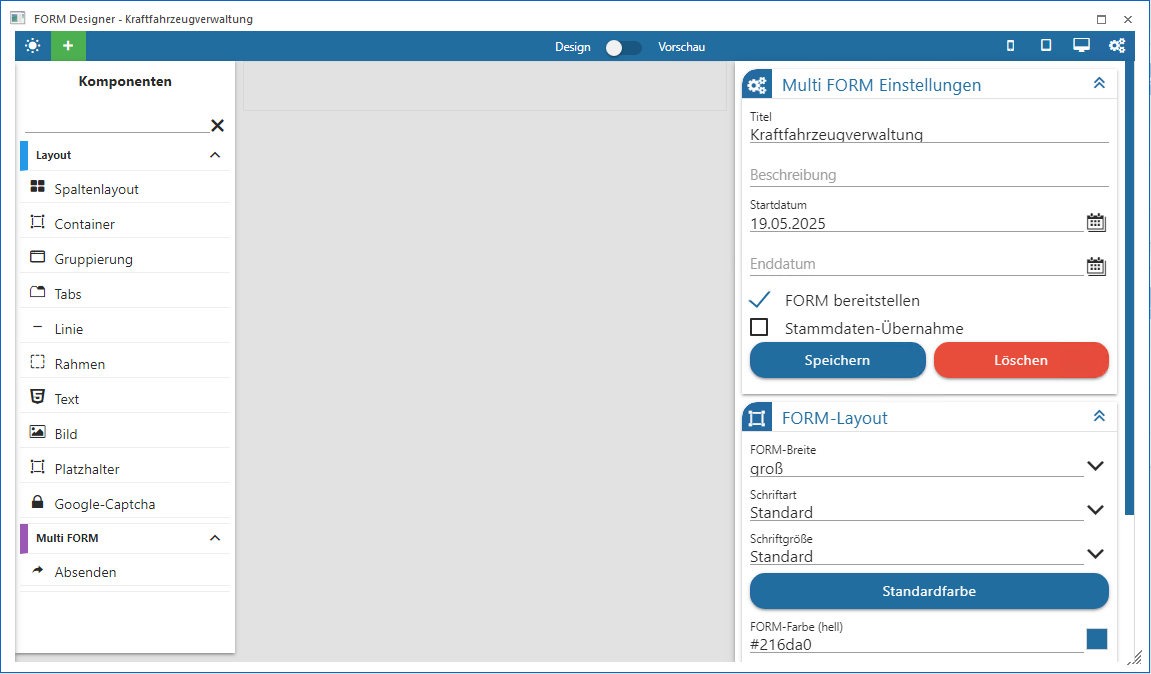The image size is (1151, 674).
Task: Click the Vorschau mode label
Action: 681,47
